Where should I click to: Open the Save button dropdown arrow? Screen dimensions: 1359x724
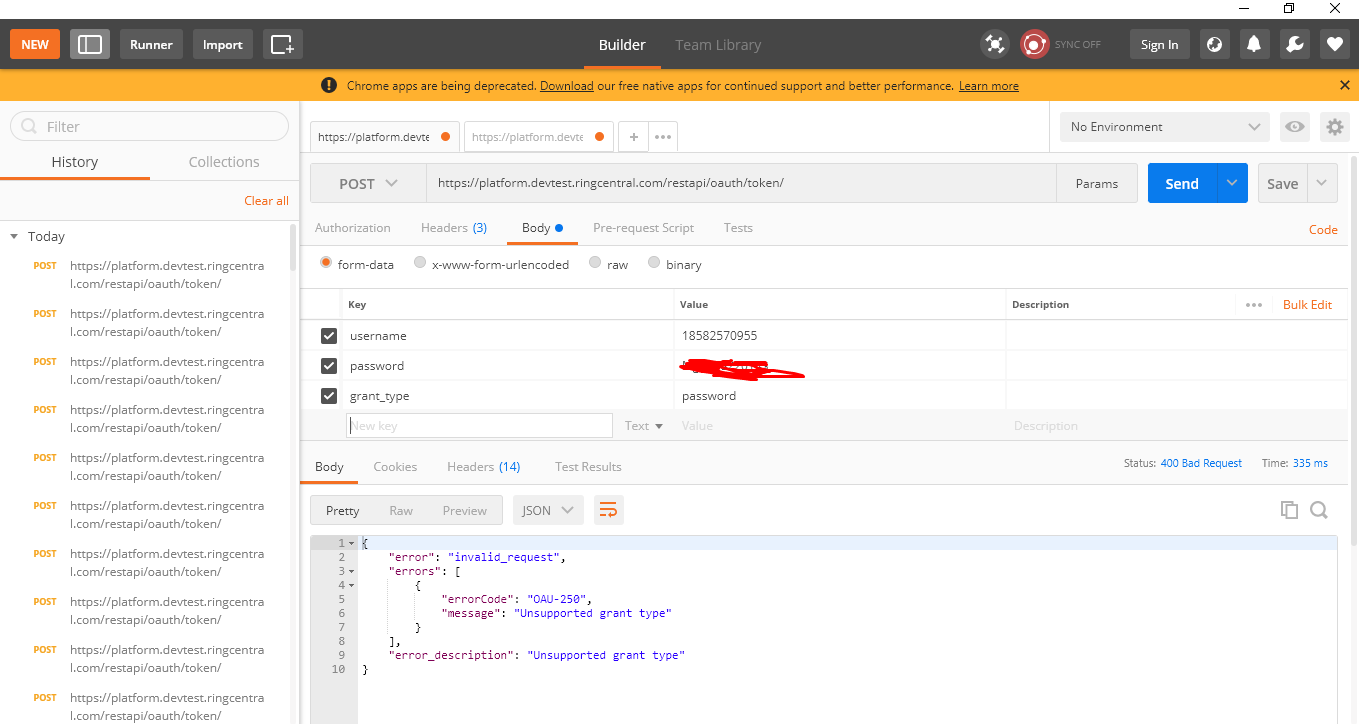(1322, 183)
